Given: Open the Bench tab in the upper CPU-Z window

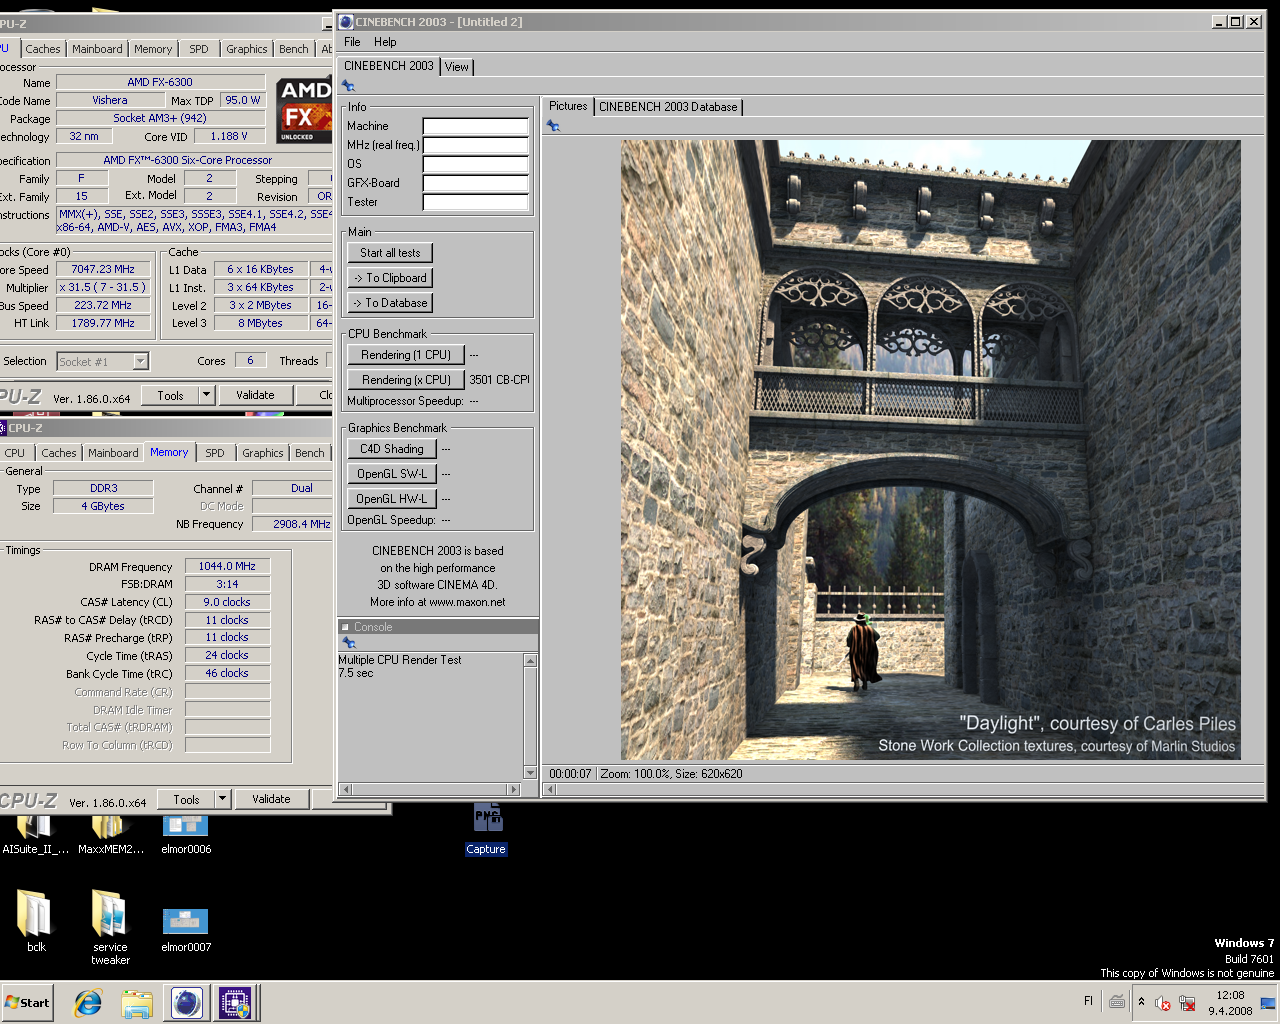Looking at the screenshot, I should click(x=294, y=49).
